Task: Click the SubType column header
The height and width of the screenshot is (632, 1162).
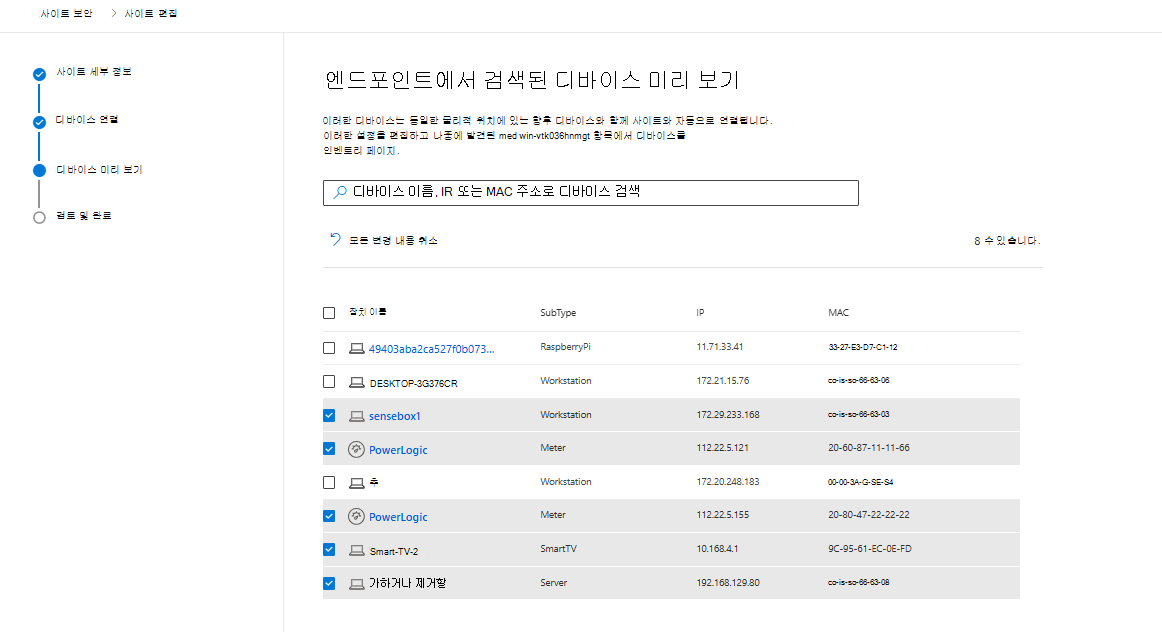Action: (x=558, y=313)
